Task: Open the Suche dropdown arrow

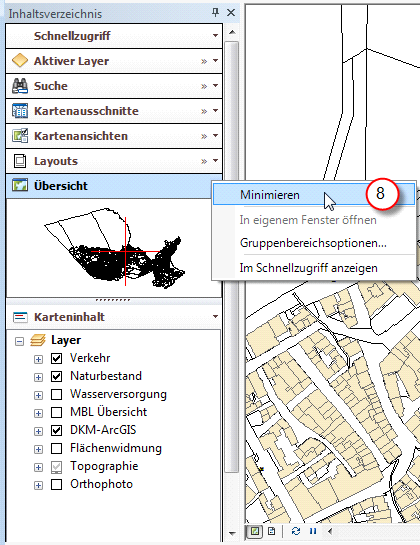Action: point(216,86)
